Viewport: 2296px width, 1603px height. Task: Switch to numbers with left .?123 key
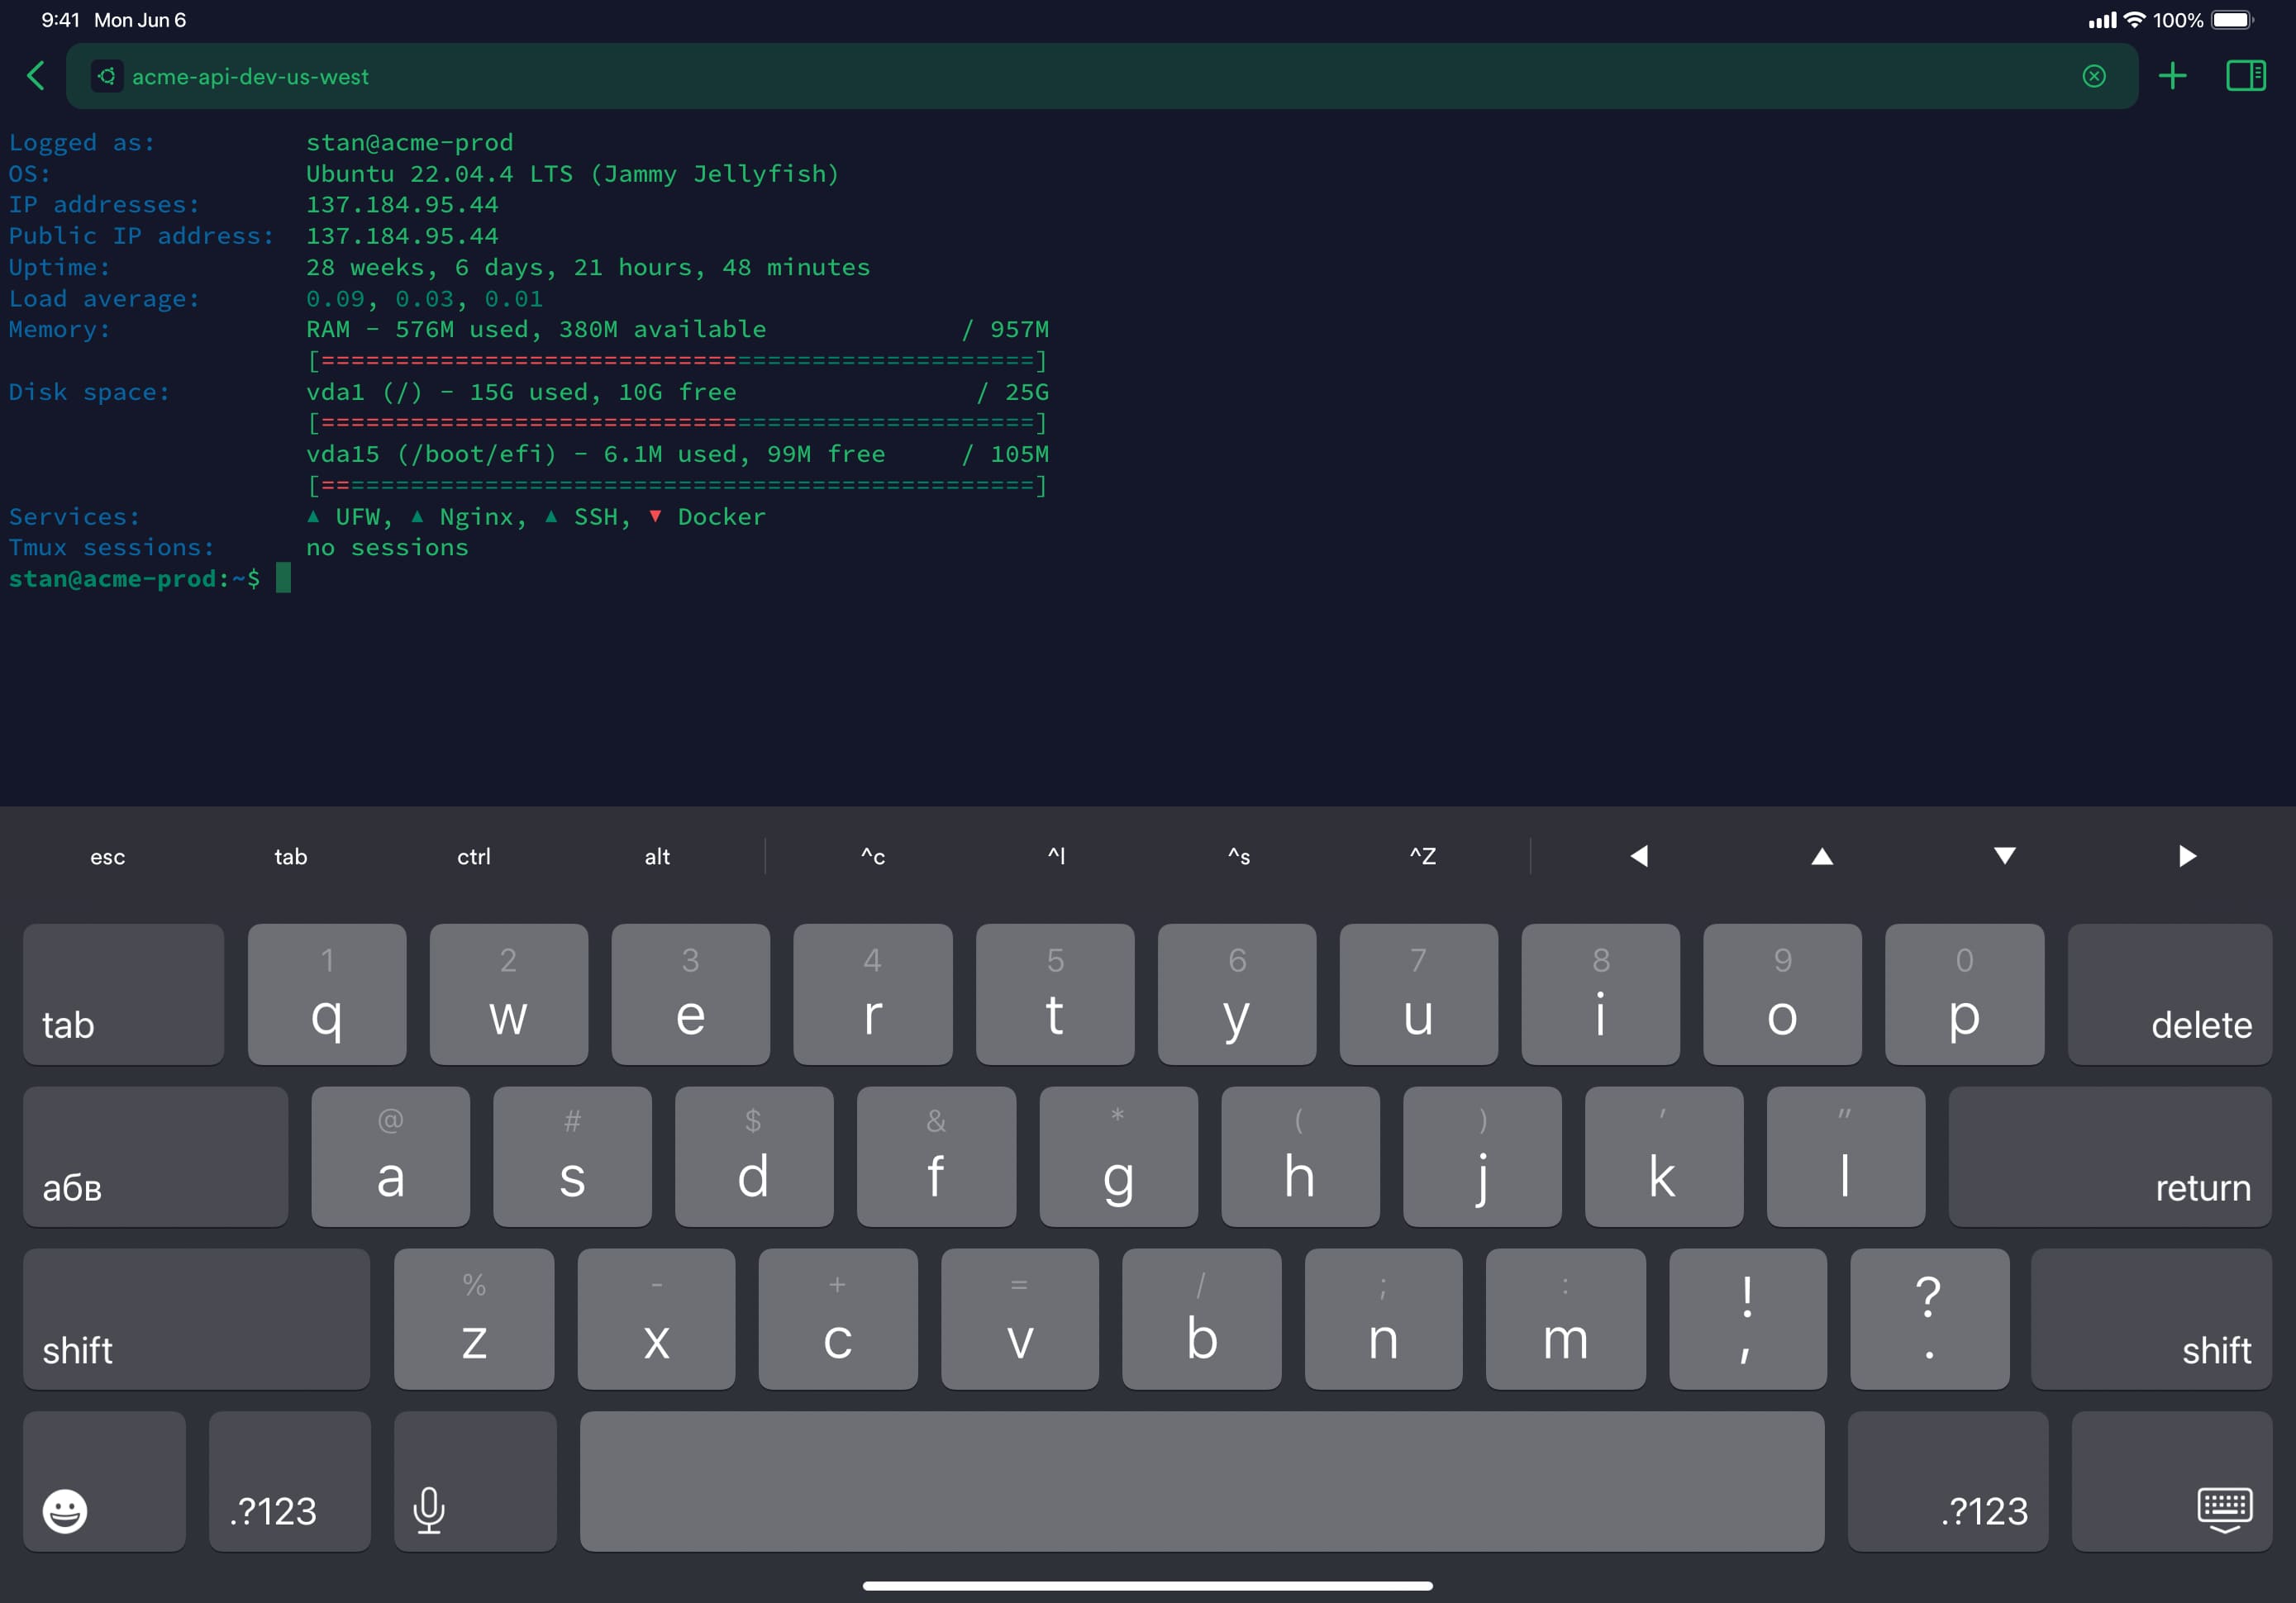tap(290, 1482)
